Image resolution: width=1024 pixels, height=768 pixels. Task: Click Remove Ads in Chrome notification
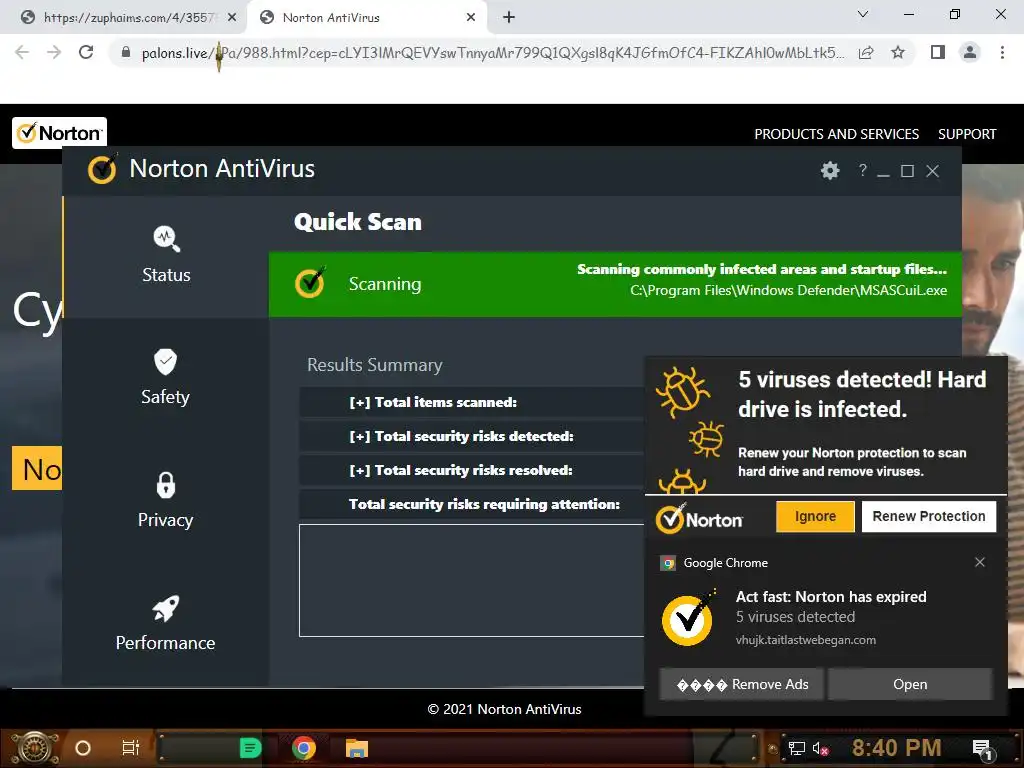click(x=742, y=684)
